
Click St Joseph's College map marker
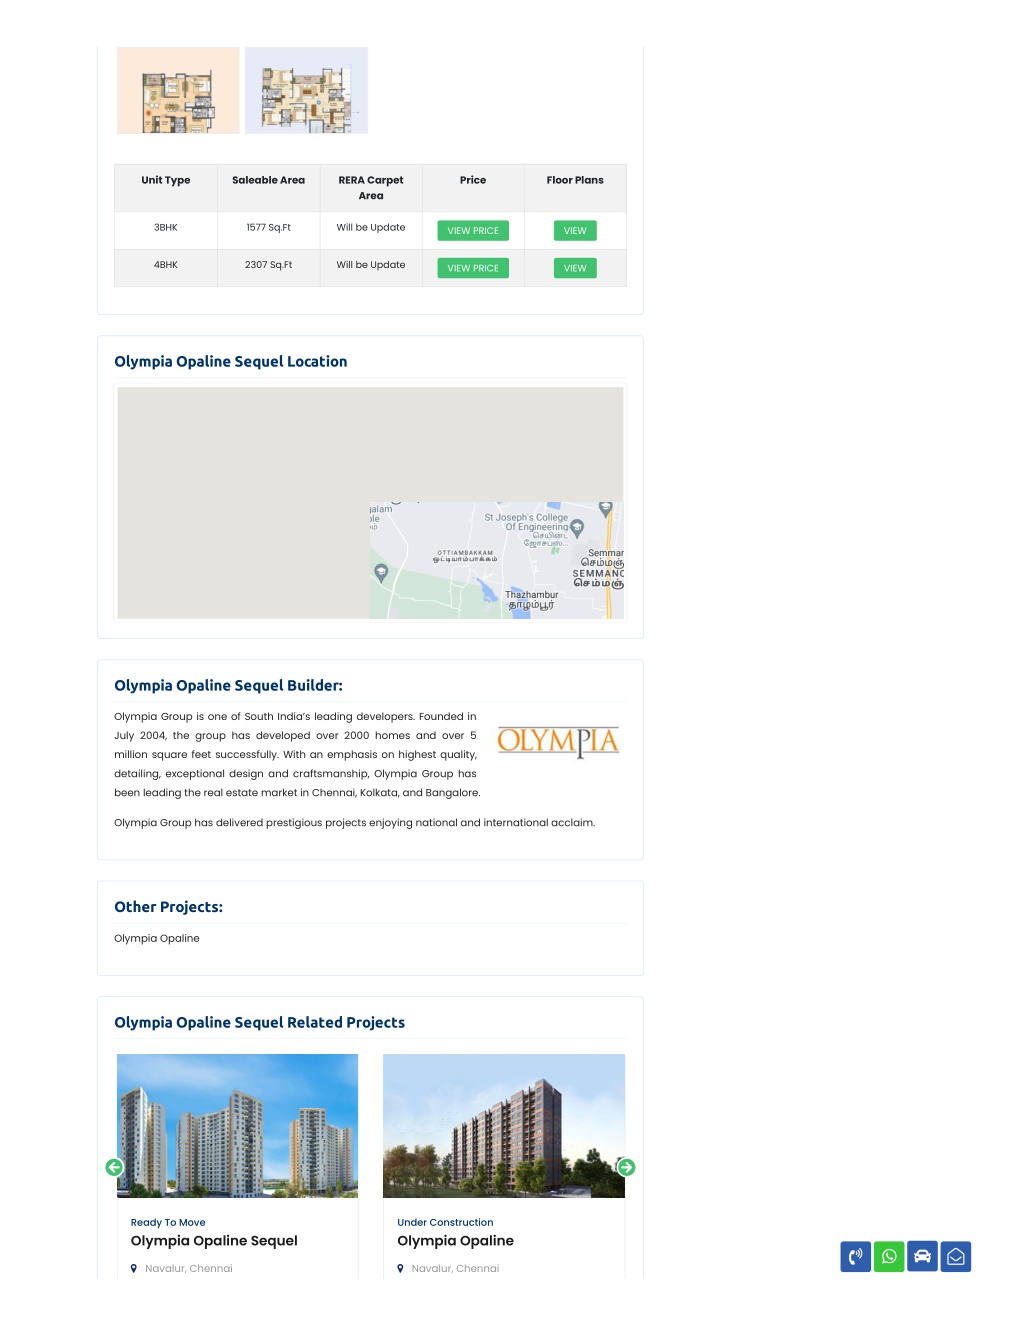click(x=577, y=527)
